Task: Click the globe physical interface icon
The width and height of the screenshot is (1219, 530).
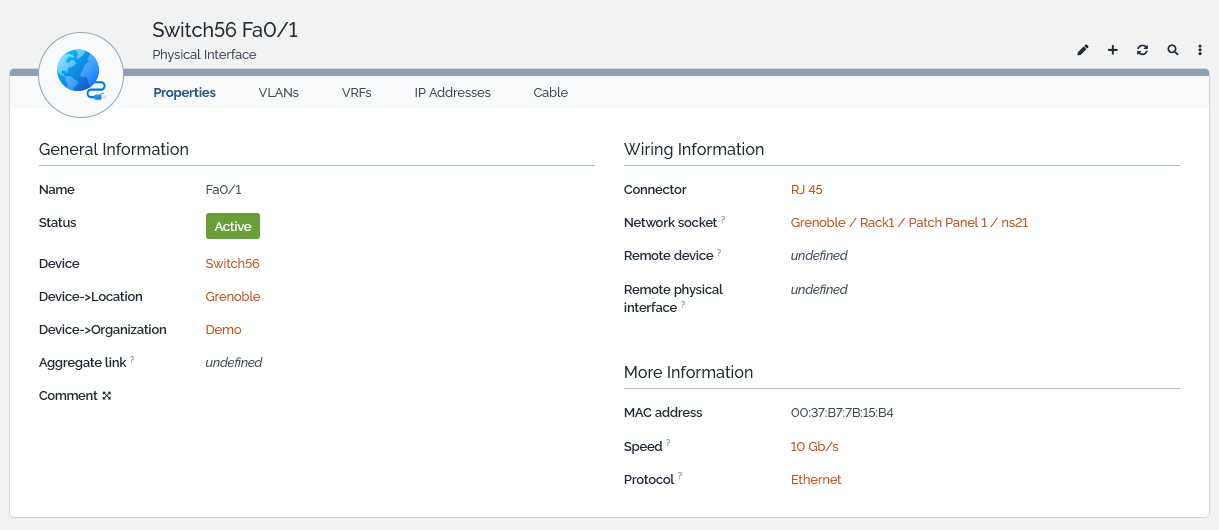Action: [x=81, y=75]
